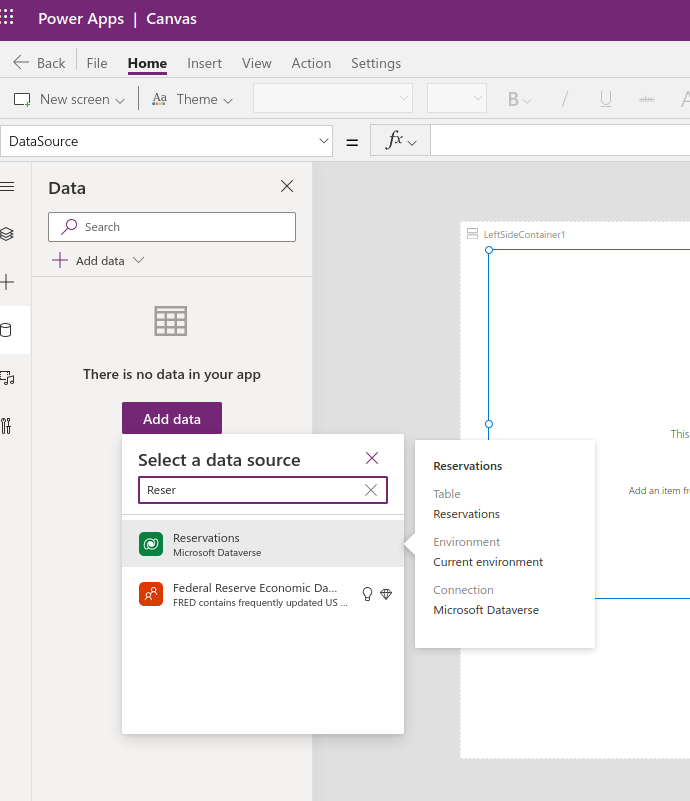Click 'Current environment' in details card
Image resolution: width=690 pixels, height=801 pixels.
coord(488,562)
